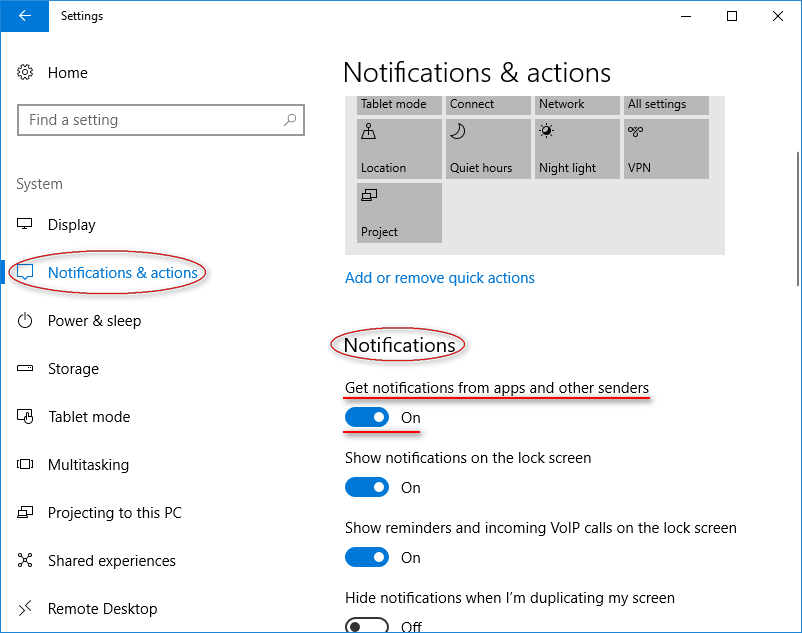This screenshot has width=802, height=633.
Task: Click the Add or remove quick actions link
Action: click(440, 278)
